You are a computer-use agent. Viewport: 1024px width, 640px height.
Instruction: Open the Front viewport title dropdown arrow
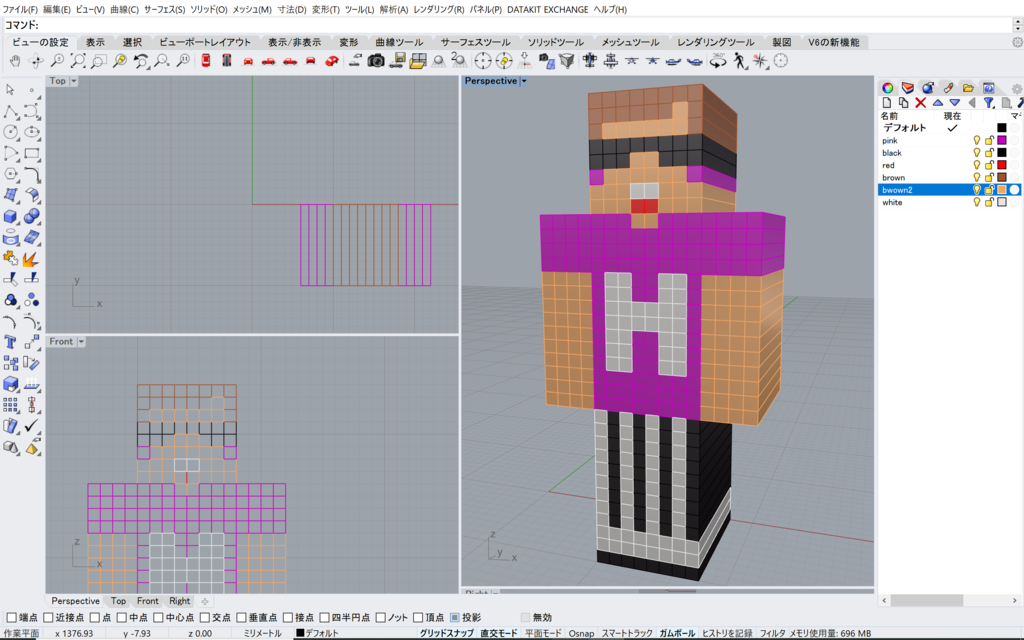81,342
